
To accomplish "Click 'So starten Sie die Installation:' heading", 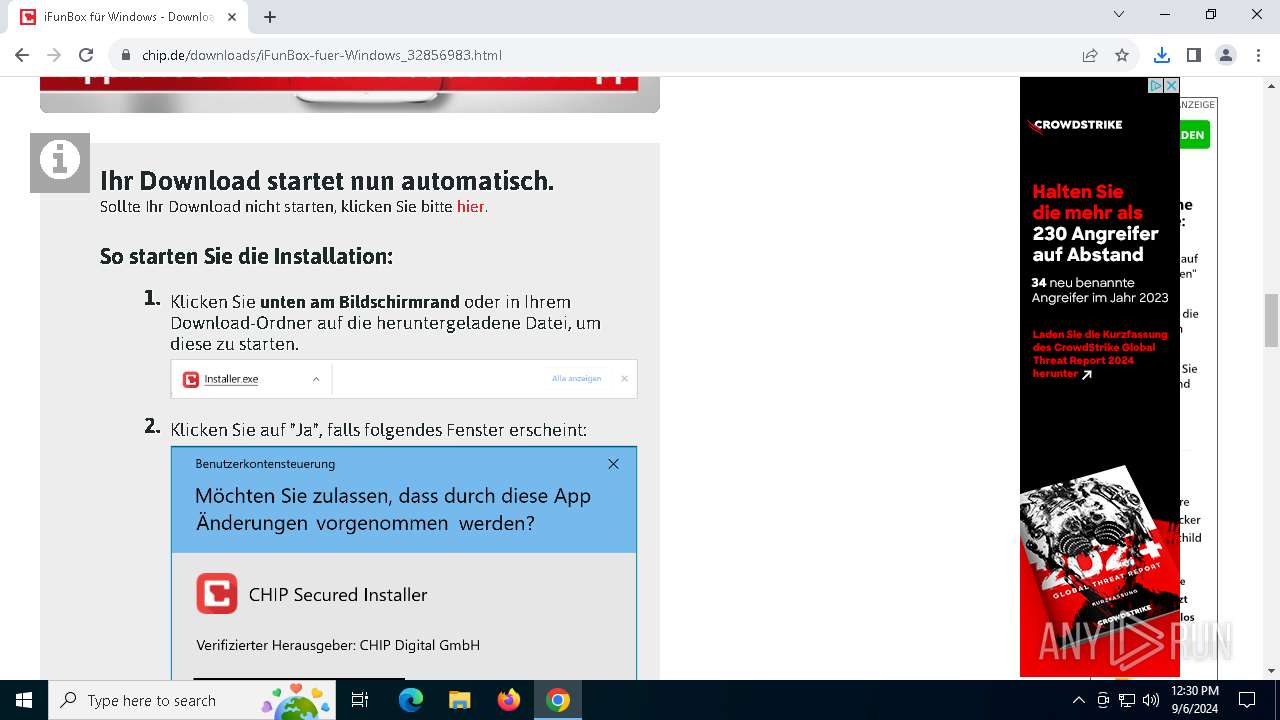I will pos(246,256).
